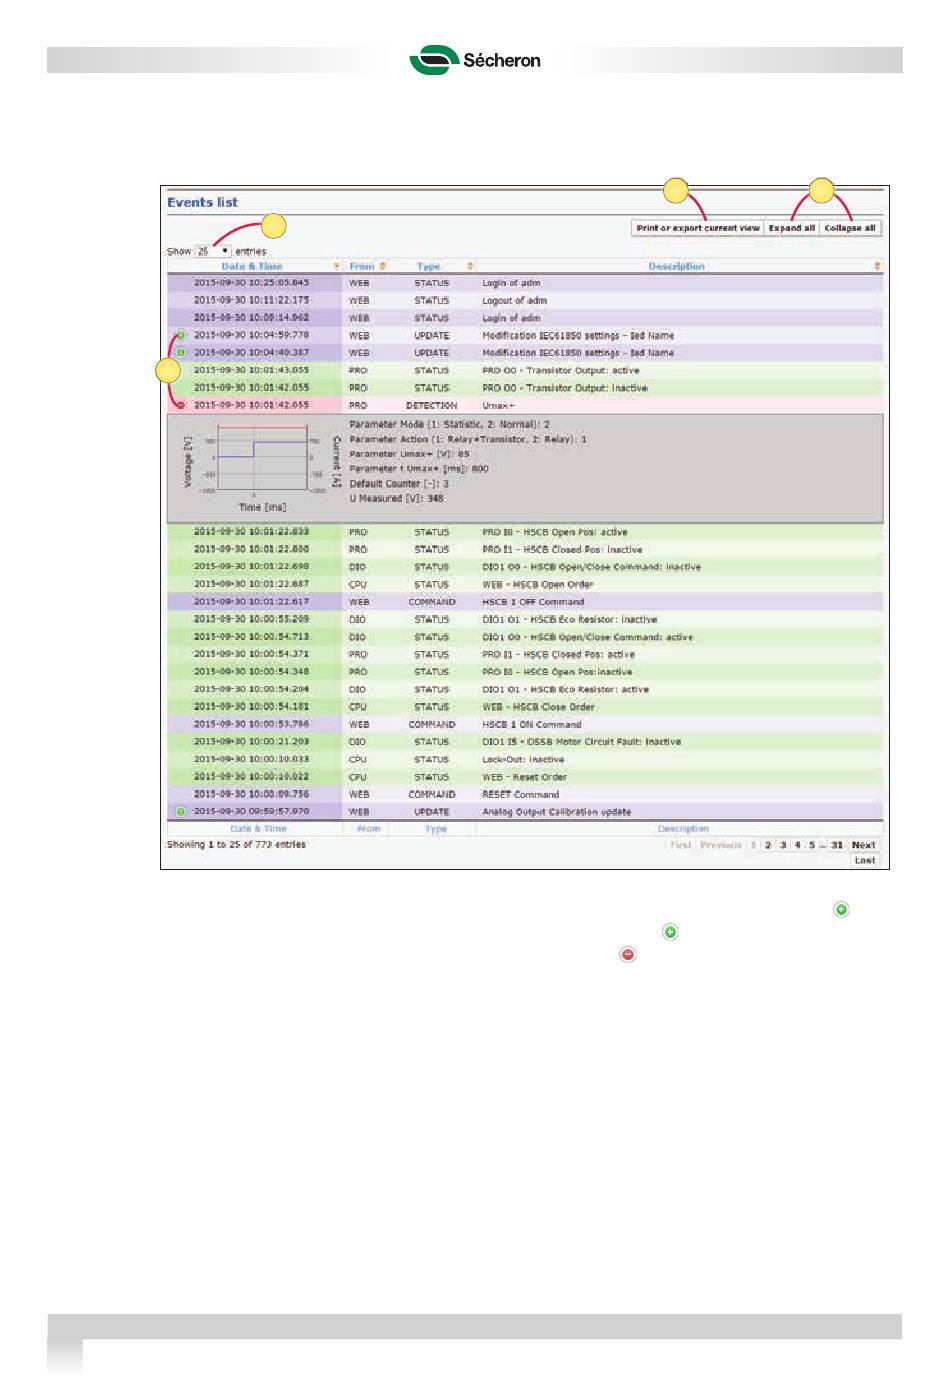Go to the Next page
This screenshot has height=1387, width=950.
[864, 845]
